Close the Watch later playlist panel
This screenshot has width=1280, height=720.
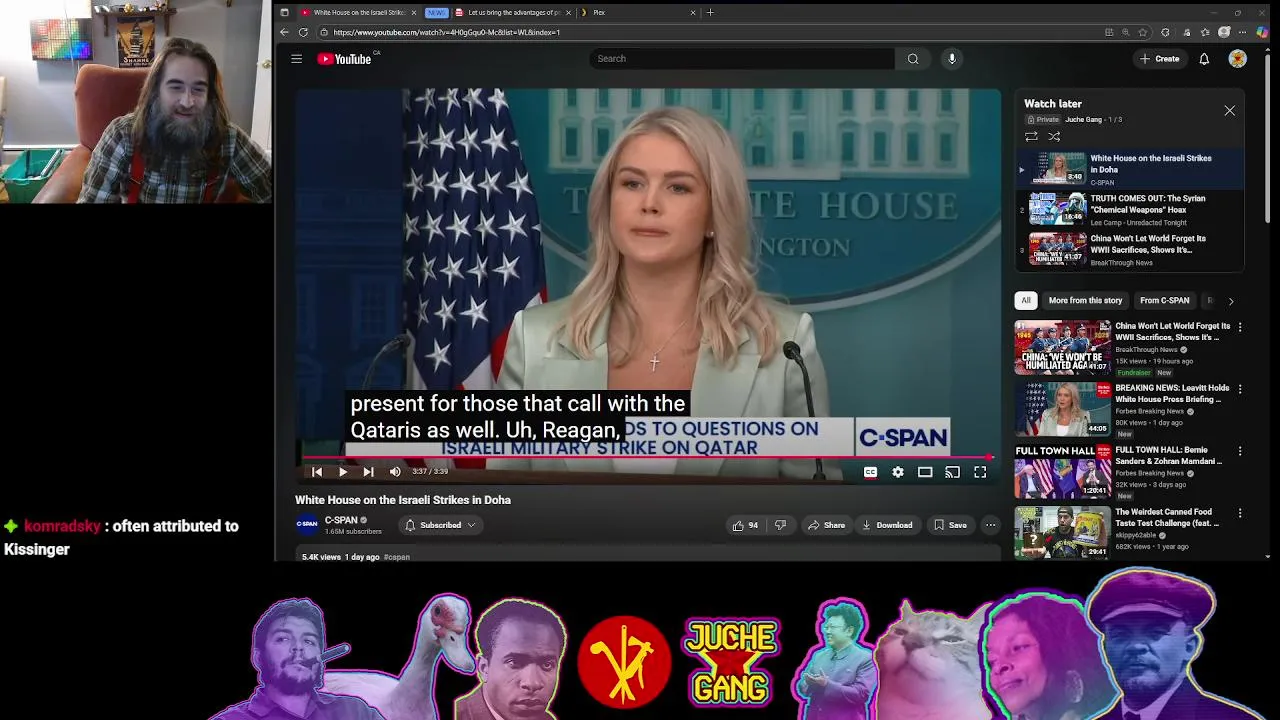click(x=1230, y=111)
